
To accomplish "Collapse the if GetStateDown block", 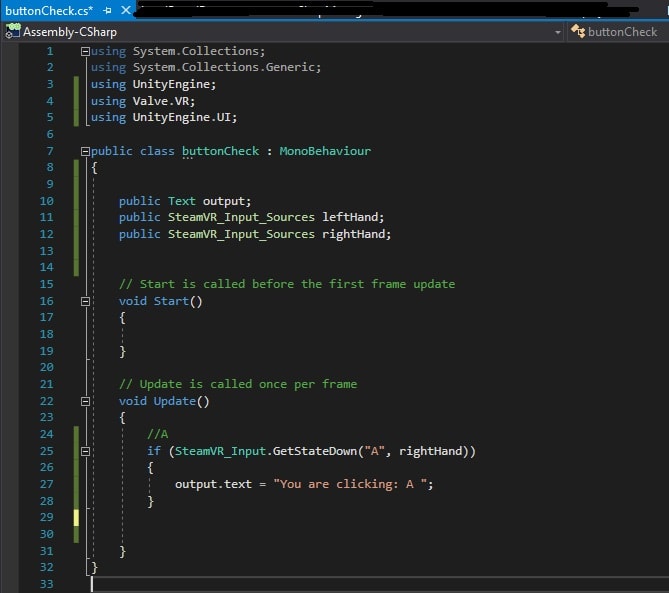I will [85, 451].
